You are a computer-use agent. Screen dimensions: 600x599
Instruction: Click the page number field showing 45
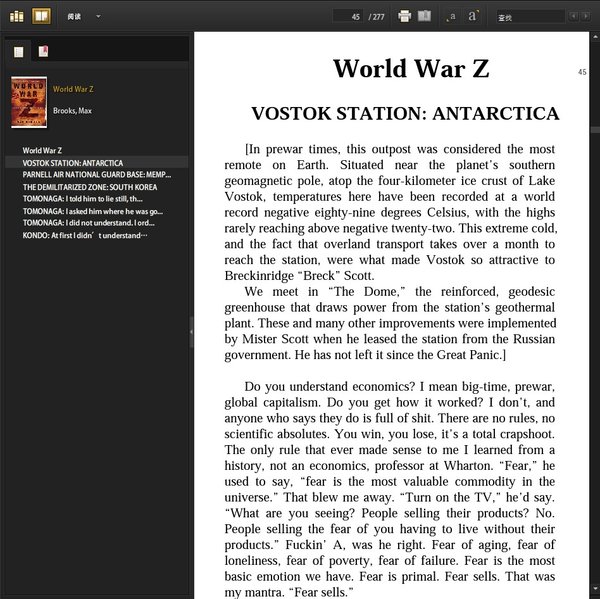click(348, 16)
